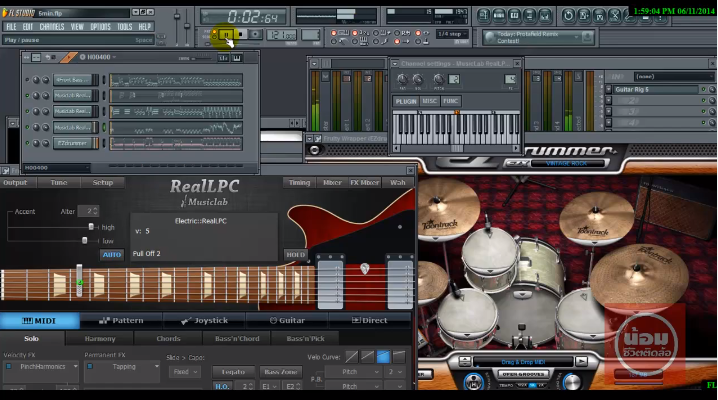Viewport: 718px width, 400px height.
Task: Open the 1/4 step snap dropdown
Action: (451, 34)
